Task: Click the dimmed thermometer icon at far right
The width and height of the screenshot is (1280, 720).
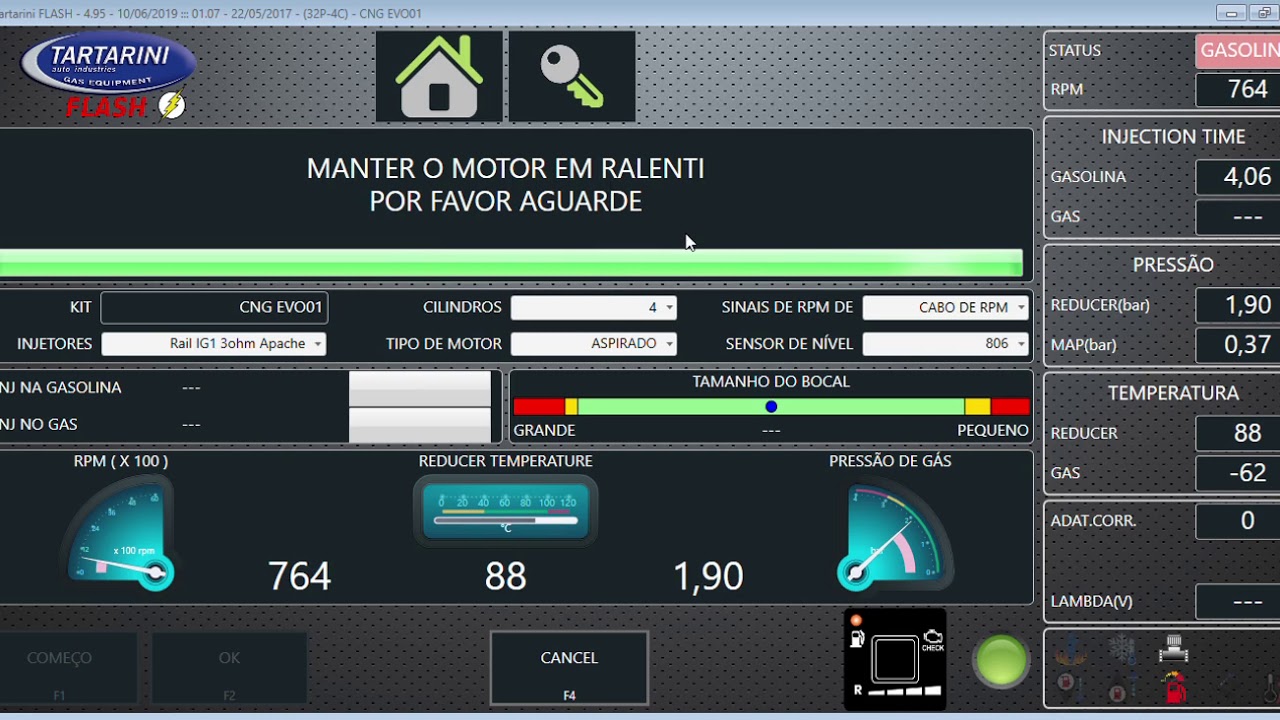Action: click(x=1270, y=688)
